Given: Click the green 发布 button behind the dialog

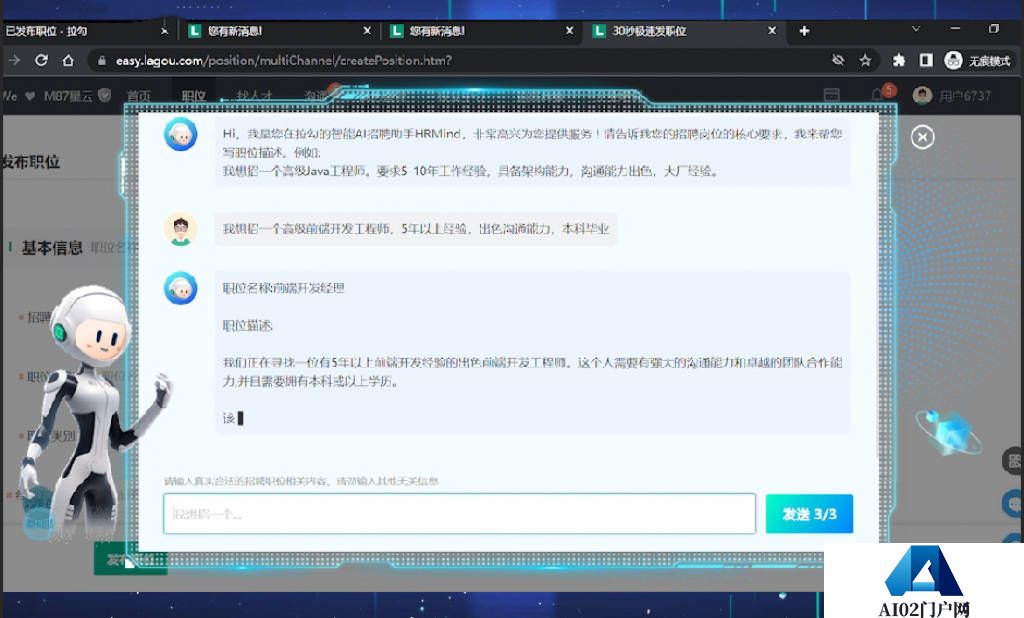Looking at the screenshot, I should [x=130, y=560].
